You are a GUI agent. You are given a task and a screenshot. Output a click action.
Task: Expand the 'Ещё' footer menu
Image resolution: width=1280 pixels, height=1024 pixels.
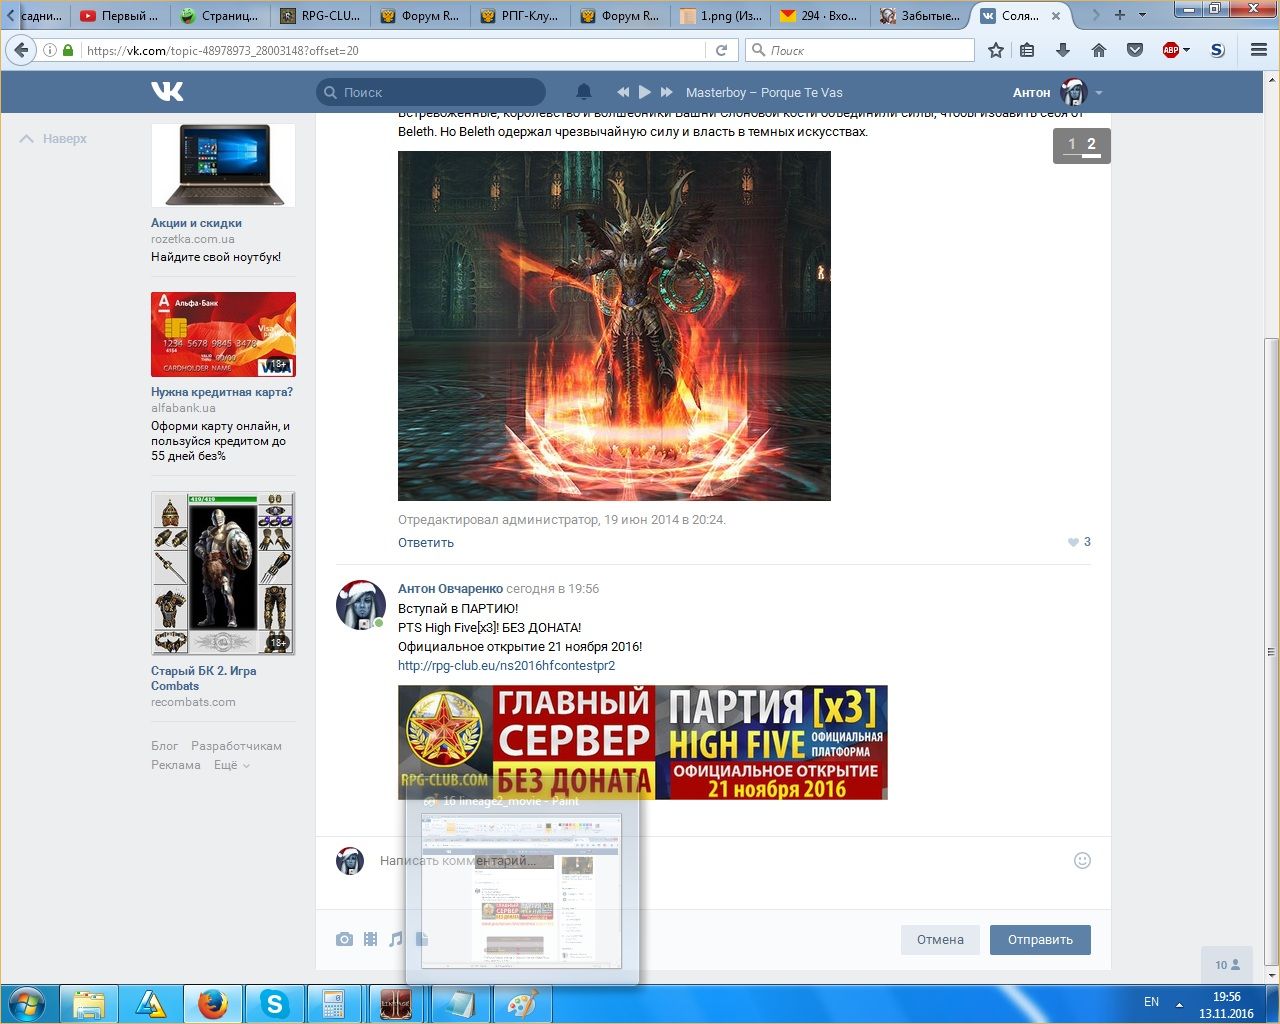point(231,765)
